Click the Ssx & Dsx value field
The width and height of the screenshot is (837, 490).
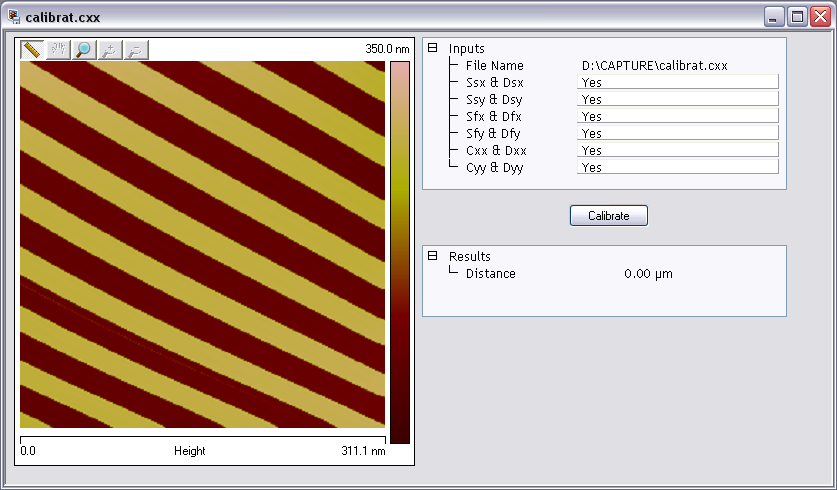(x=677, y=82)
